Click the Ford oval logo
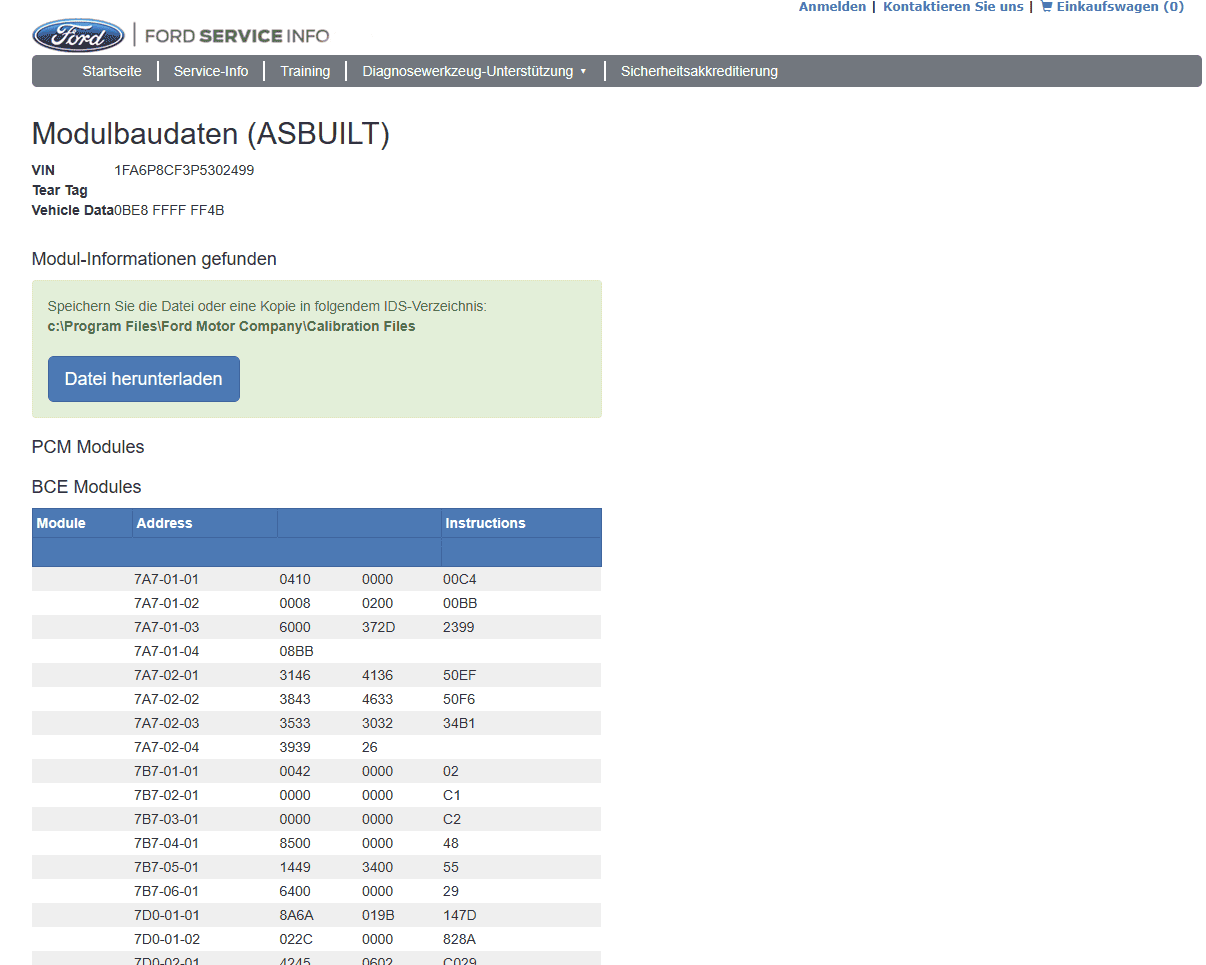Screen dimensions: 1206x965 tap(78, 36)
